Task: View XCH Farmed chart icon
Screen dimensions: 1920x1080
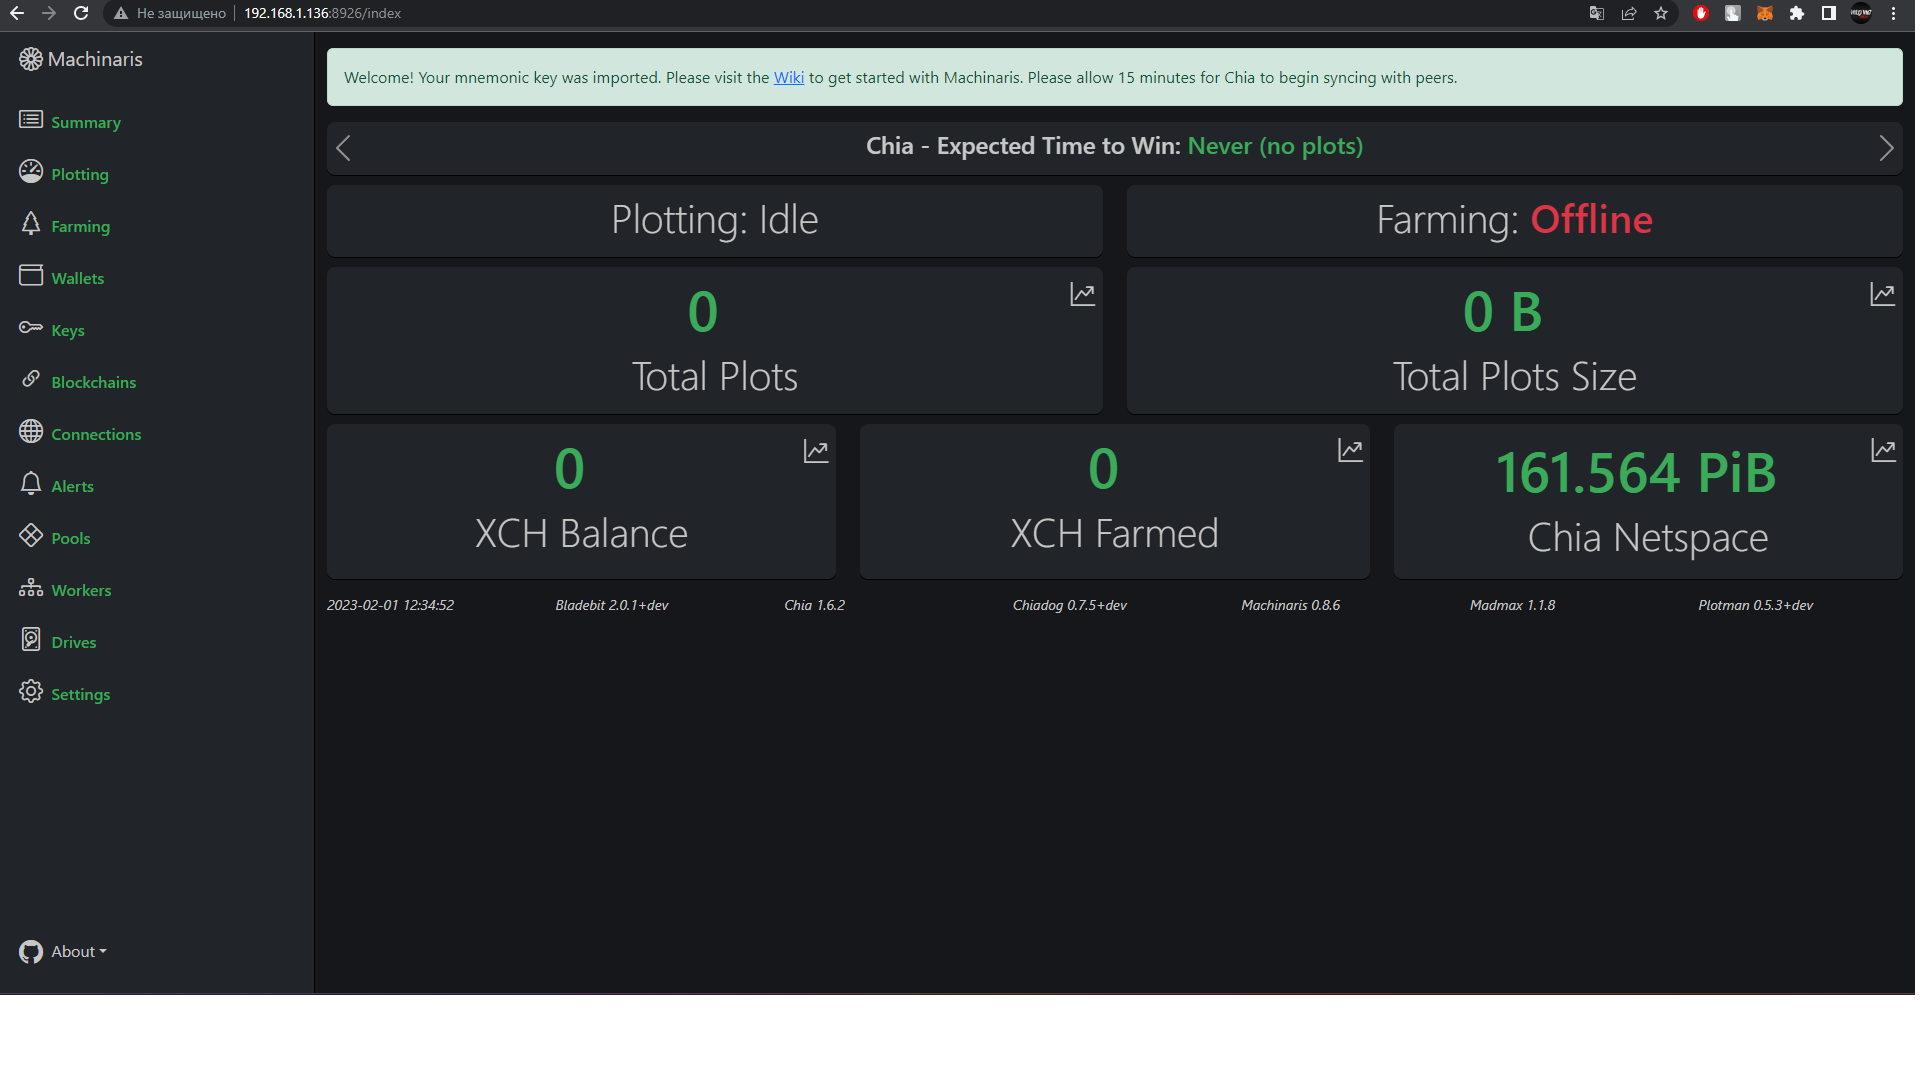Action: point(1350,450)
